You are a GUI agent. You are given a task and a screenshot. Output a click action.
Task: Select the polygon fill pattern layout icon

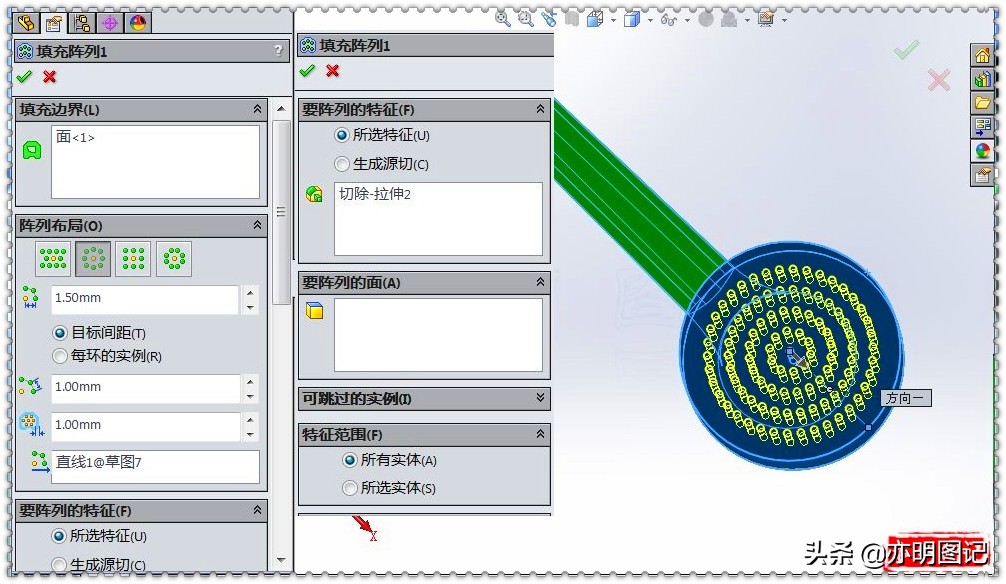coord(174,258)
